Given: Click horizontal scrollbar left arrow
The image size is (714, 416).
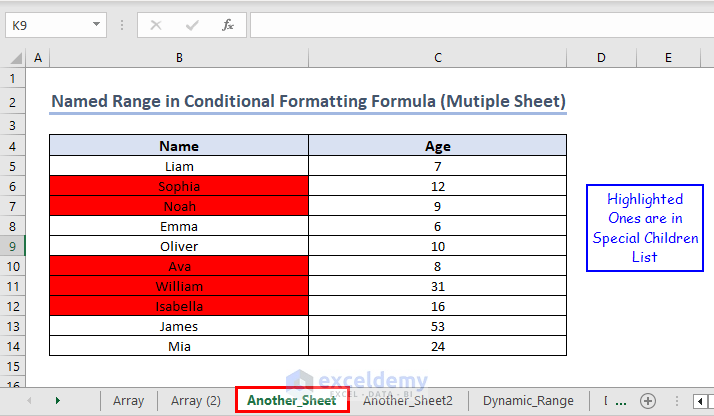Looking at the screenshot, I should coord(698,400).
